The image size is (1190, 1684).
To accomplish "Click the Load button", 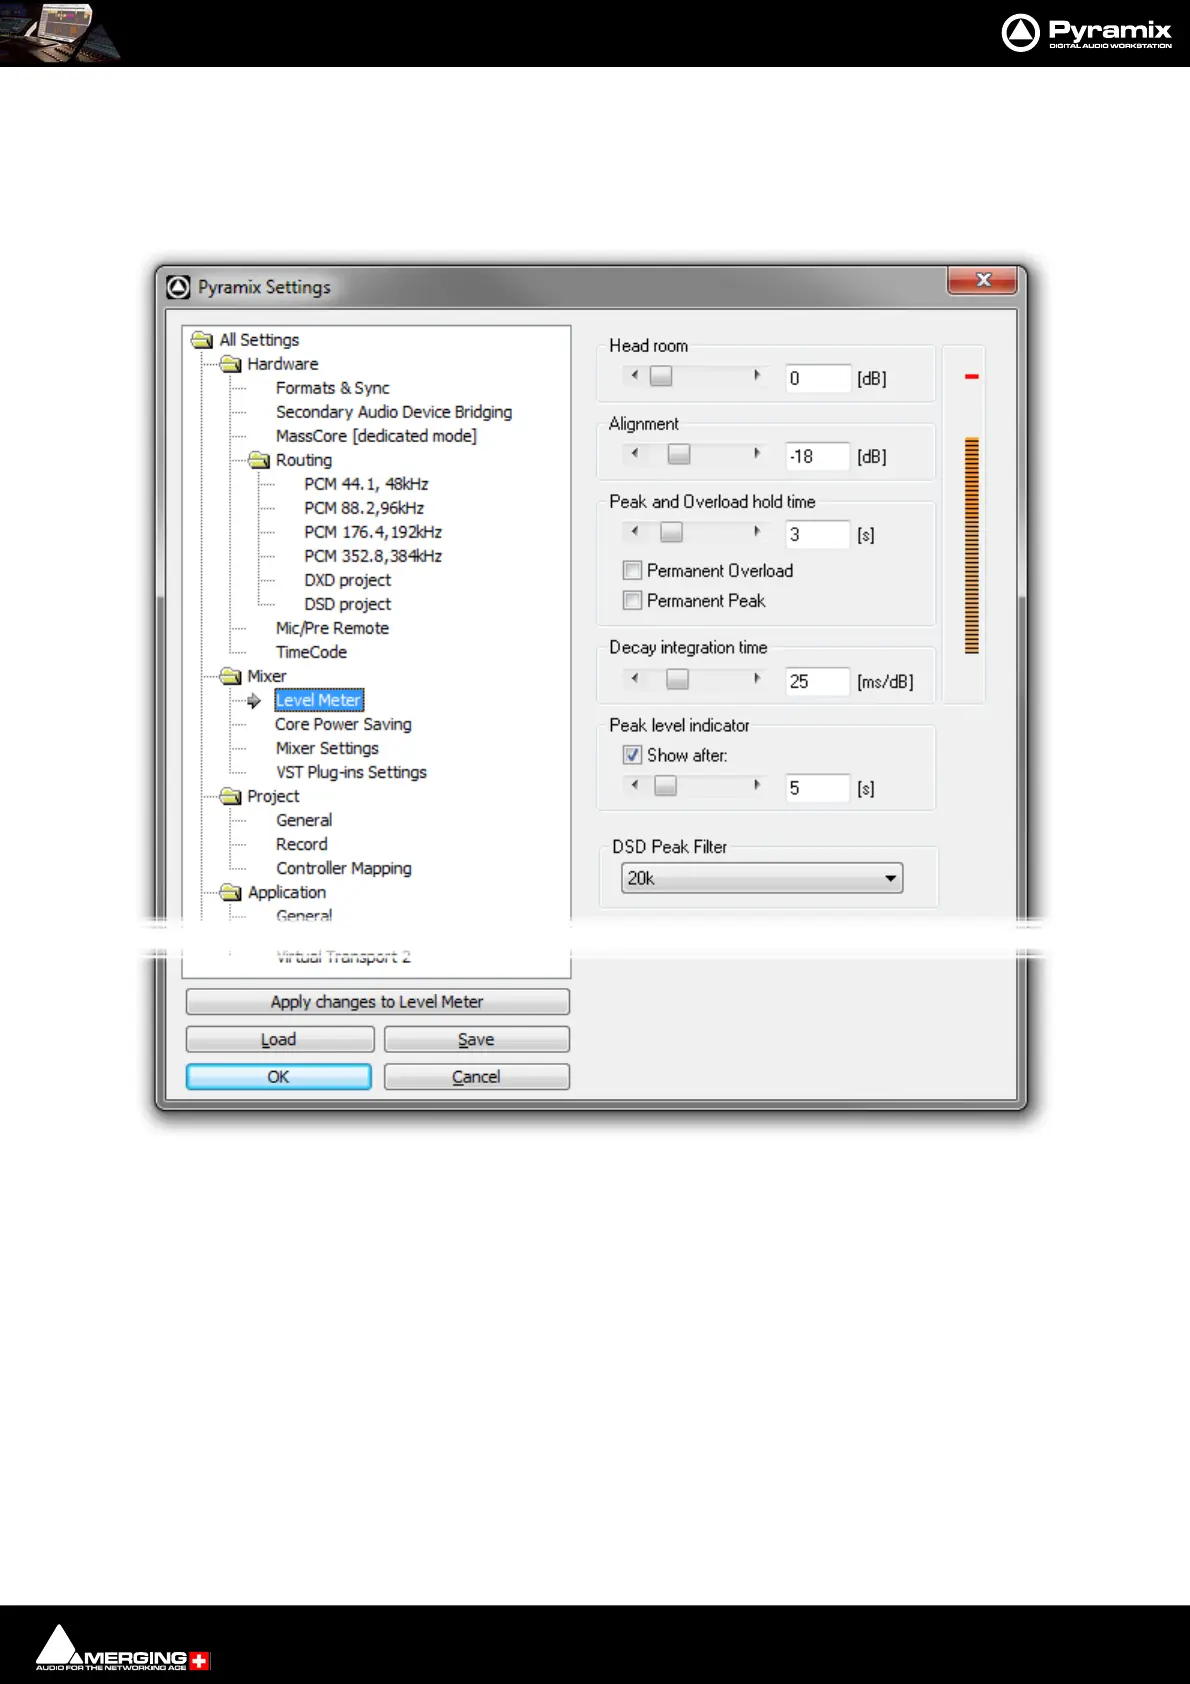I will click(279, 1039).
